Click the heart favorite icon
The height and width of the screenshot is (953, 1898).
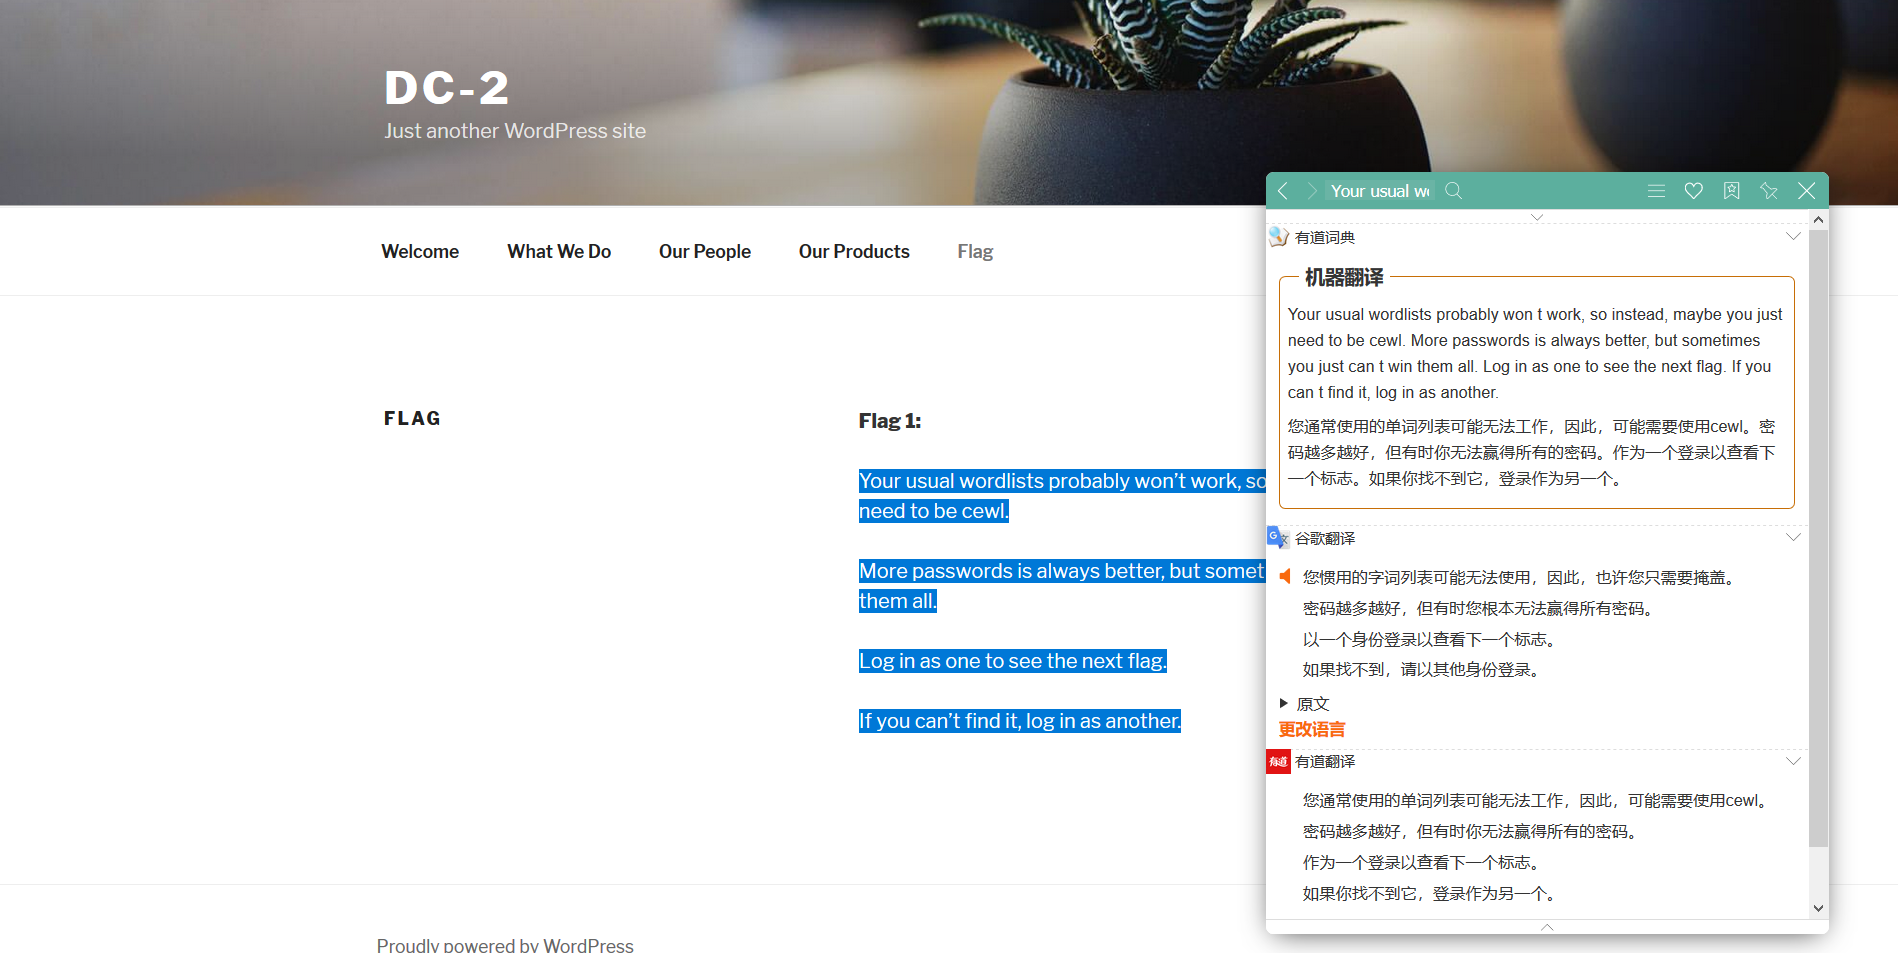1694,191
